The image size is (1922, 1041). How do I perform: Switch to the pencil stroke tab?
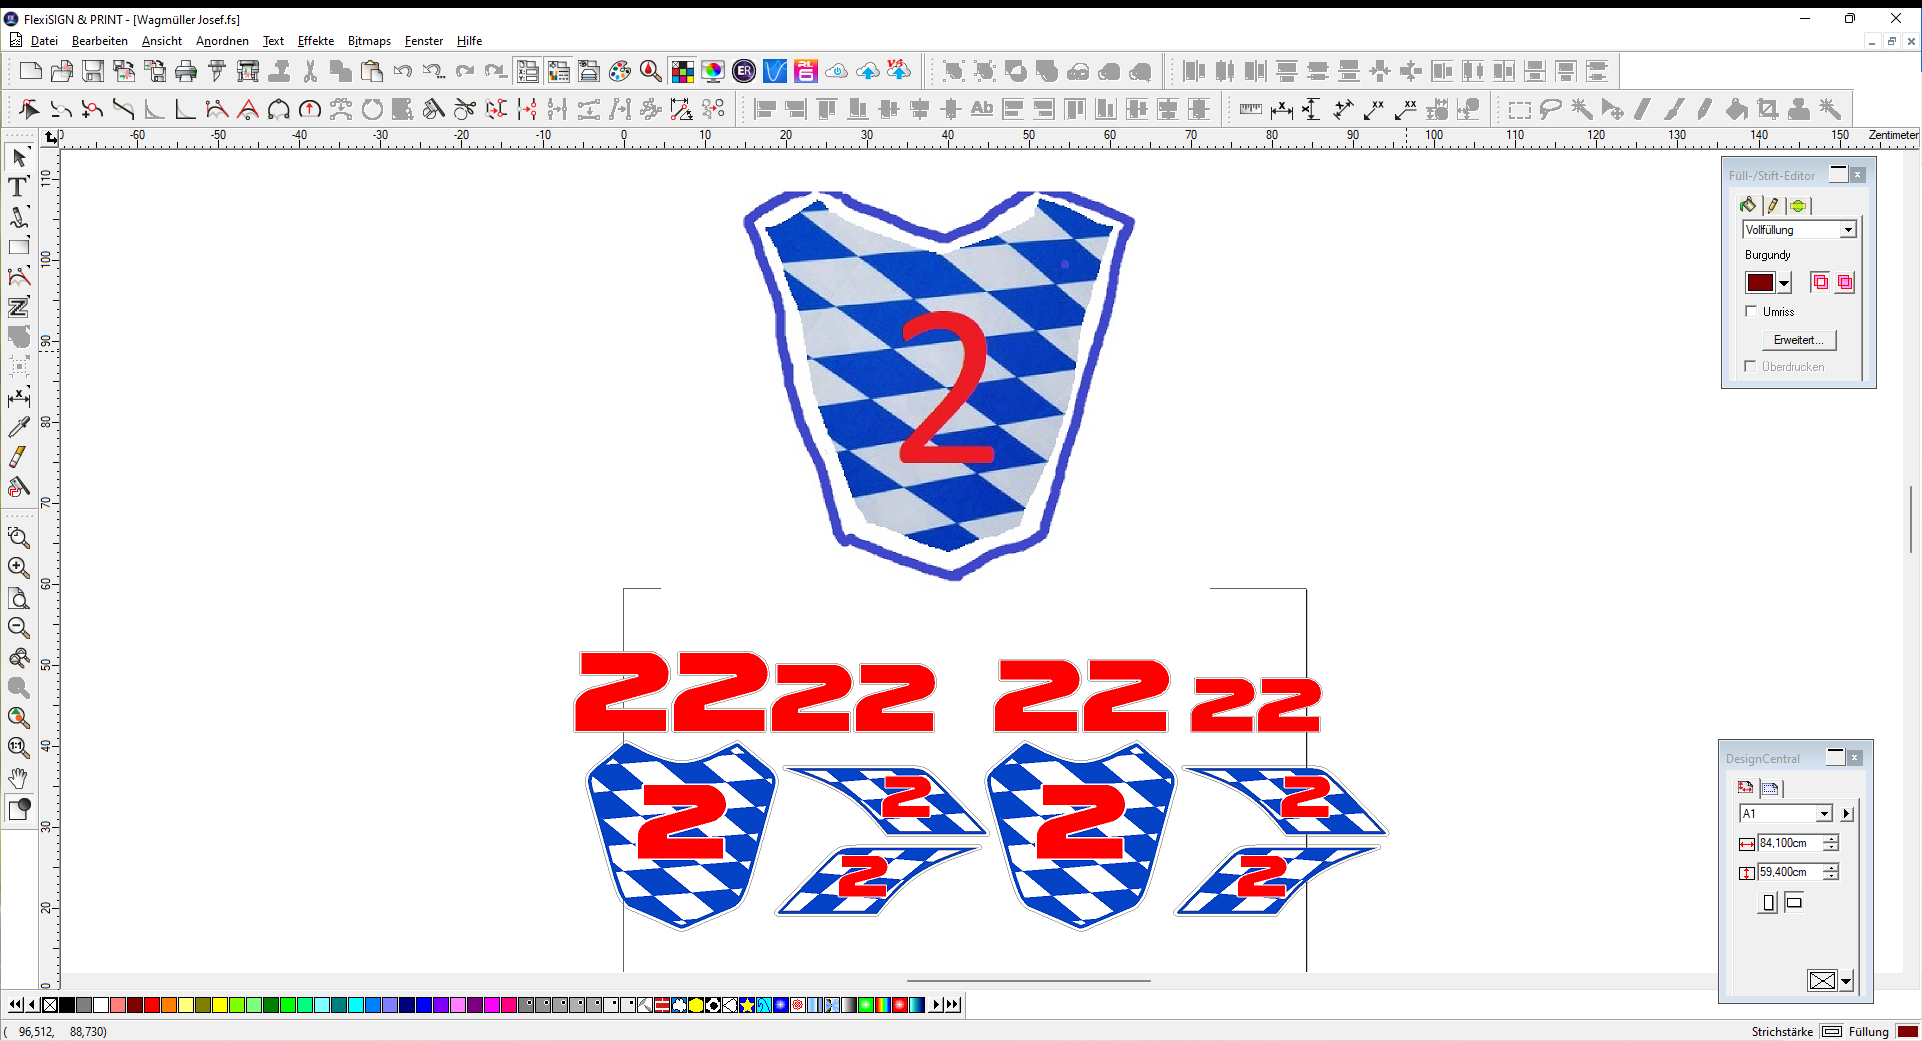point(1773,205)
